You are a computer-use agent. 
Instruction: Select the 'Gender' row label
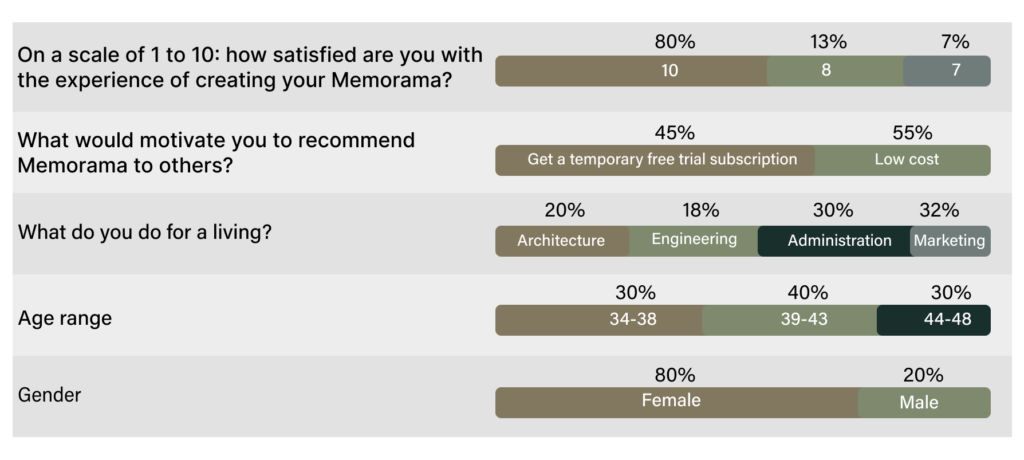[x=50, y=395]
